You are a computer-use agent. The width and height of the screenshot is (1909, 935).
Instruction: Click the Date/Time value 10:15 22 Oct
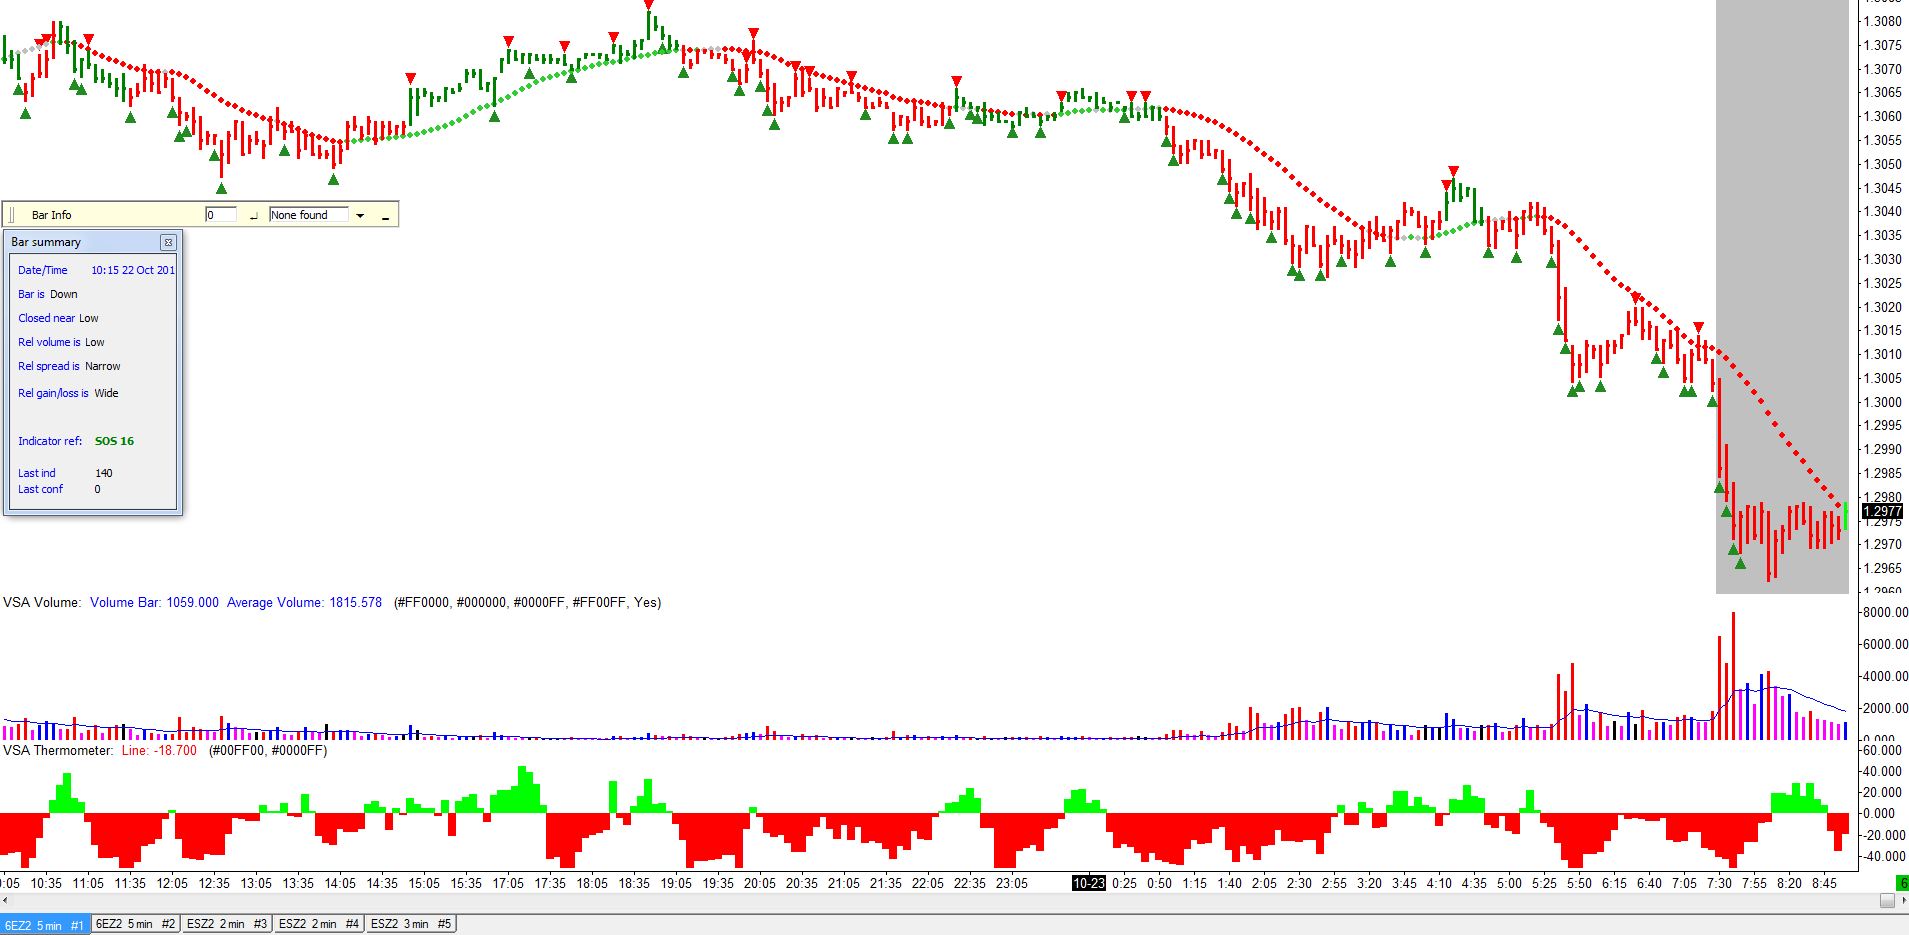click(x=133, y=270)
